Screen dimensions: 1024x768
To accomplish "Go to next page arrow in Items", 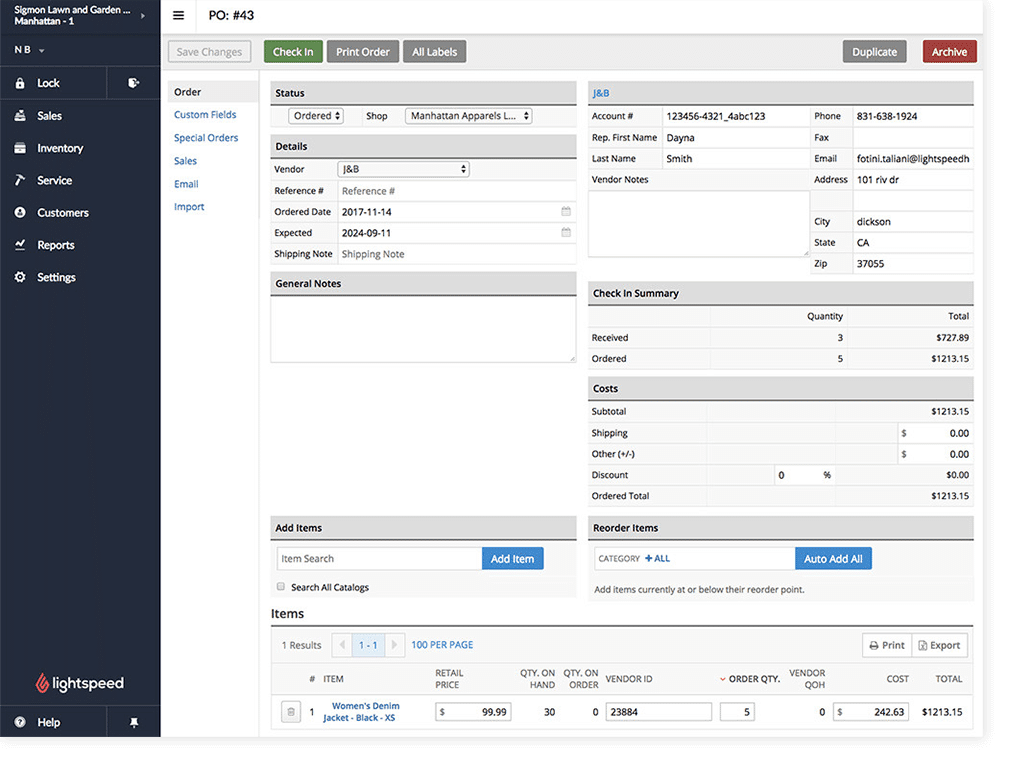I will [394, 645].
